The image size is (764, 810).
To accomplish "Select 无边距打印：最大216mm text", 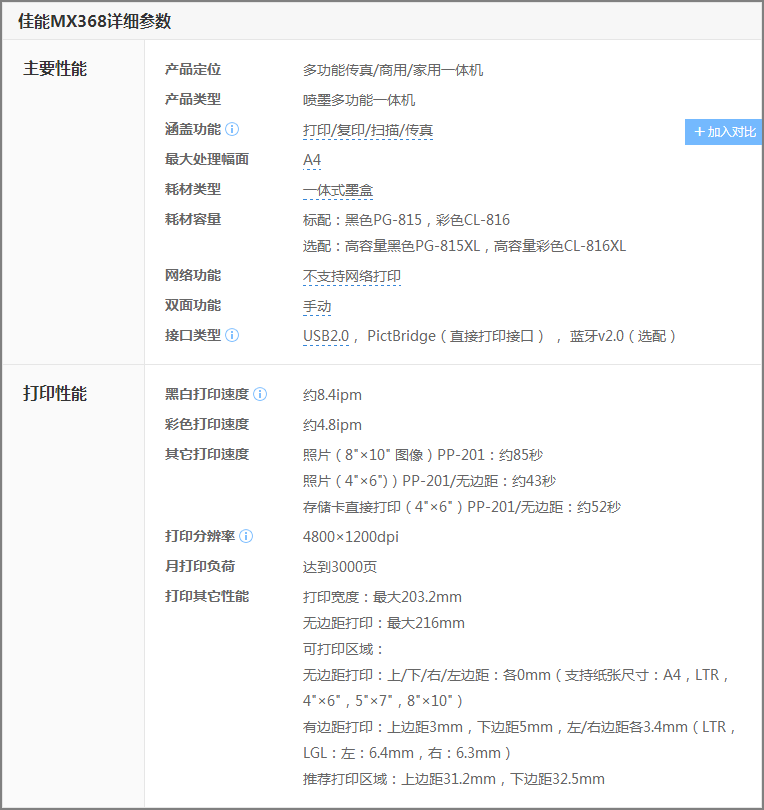I will click(x=384, y=623).
